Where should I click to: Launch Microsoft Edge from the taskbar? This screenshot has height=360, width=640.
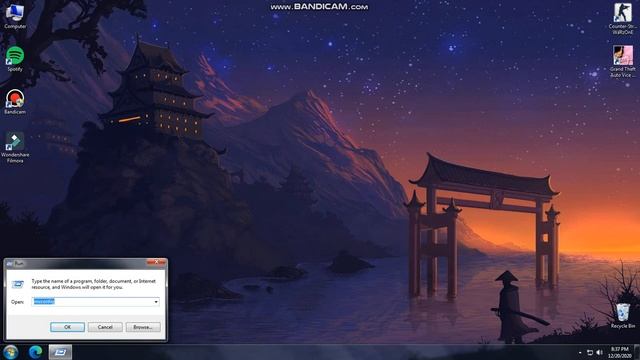coord(36,352)
